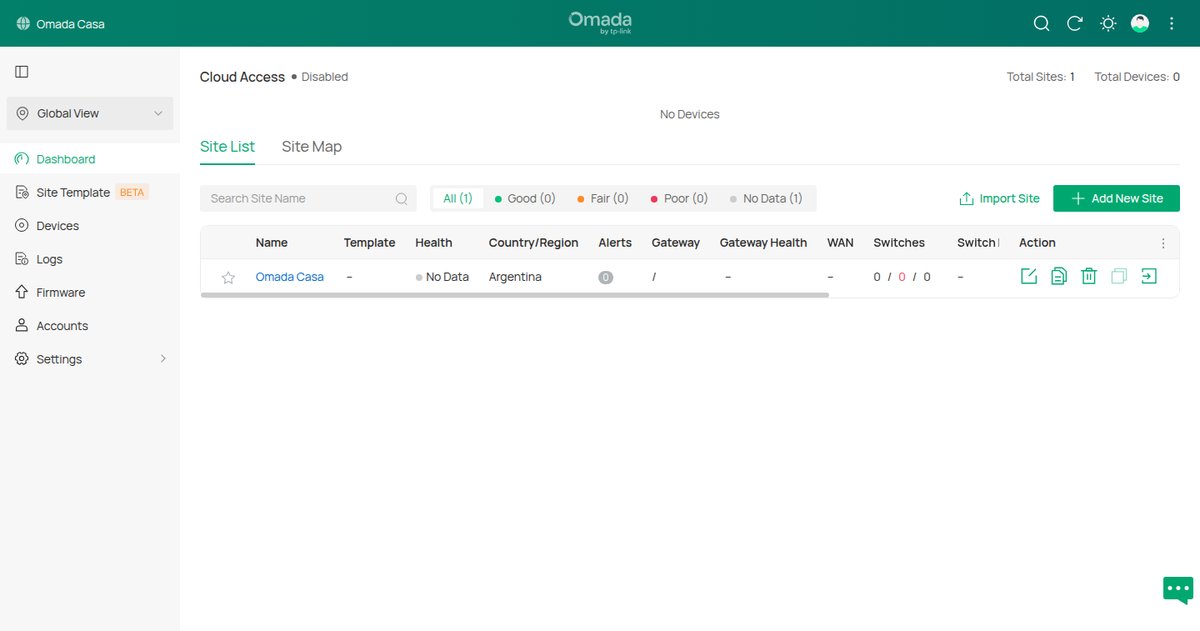Click the Name column header
Image resolution: width=1200 pixels, height=631 pixels.
tap(272, 243)
